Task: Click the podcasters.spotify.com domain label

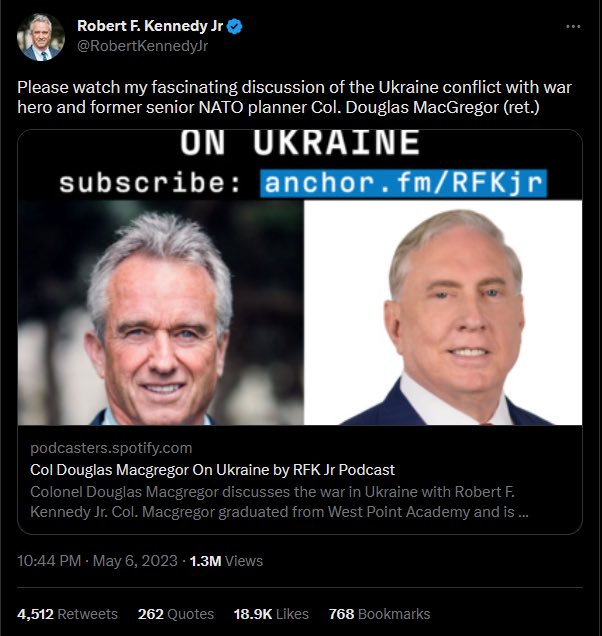Action: click(110, 448)
